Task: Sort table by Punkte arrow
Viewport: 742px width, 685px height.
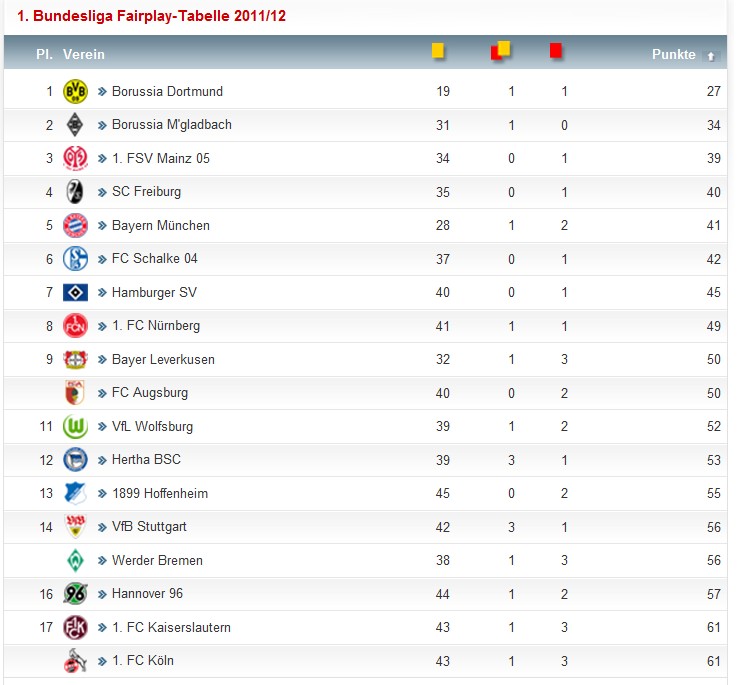Action: click(x=711, y=56)
